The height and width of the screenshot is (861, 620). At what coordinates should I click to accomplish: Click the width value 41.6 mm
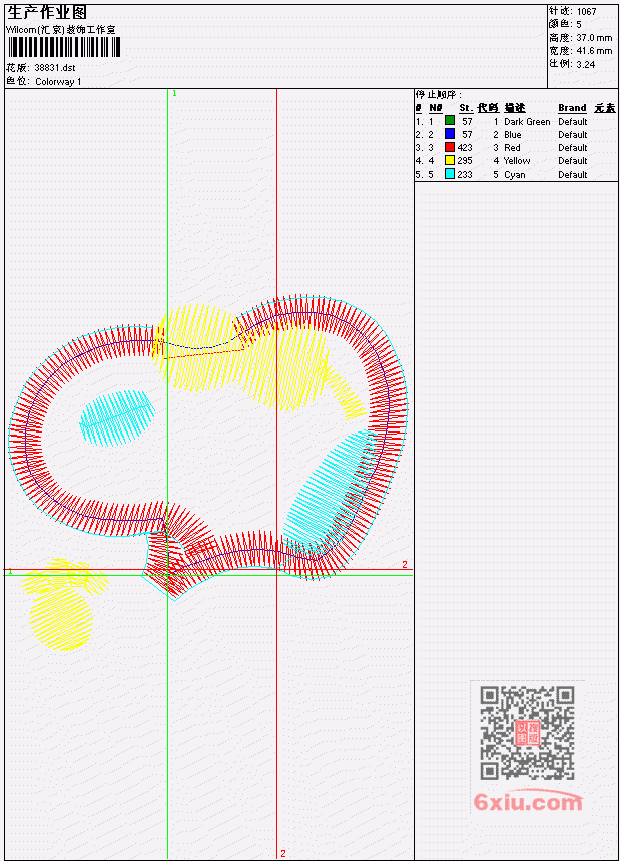594,51
